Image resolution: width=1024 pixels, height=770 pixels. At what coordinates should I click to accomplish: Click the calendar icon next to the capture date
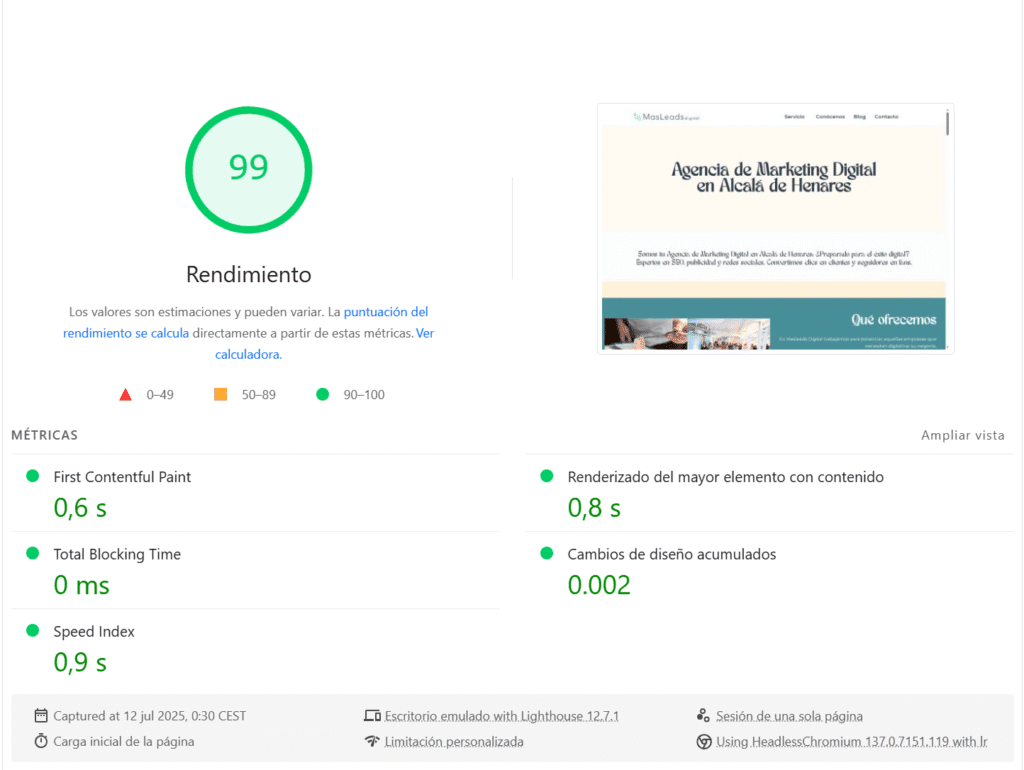tap(40, 715)
